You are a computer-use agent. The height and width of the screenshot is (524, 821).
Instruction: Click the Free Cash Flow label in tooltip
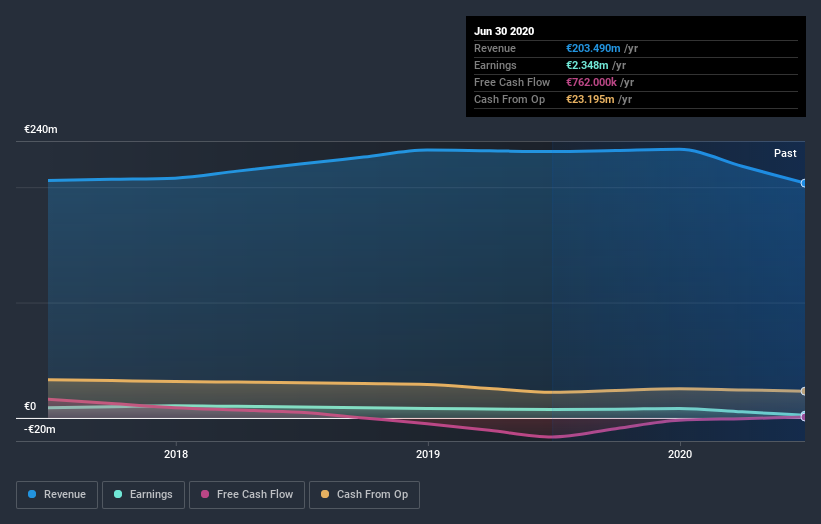click(512, 82)
